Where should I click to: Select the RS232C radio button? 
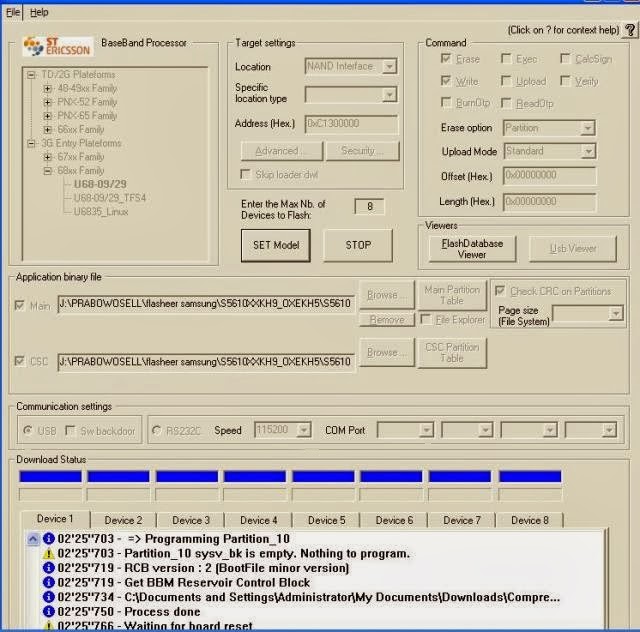(x=156, y=430)
